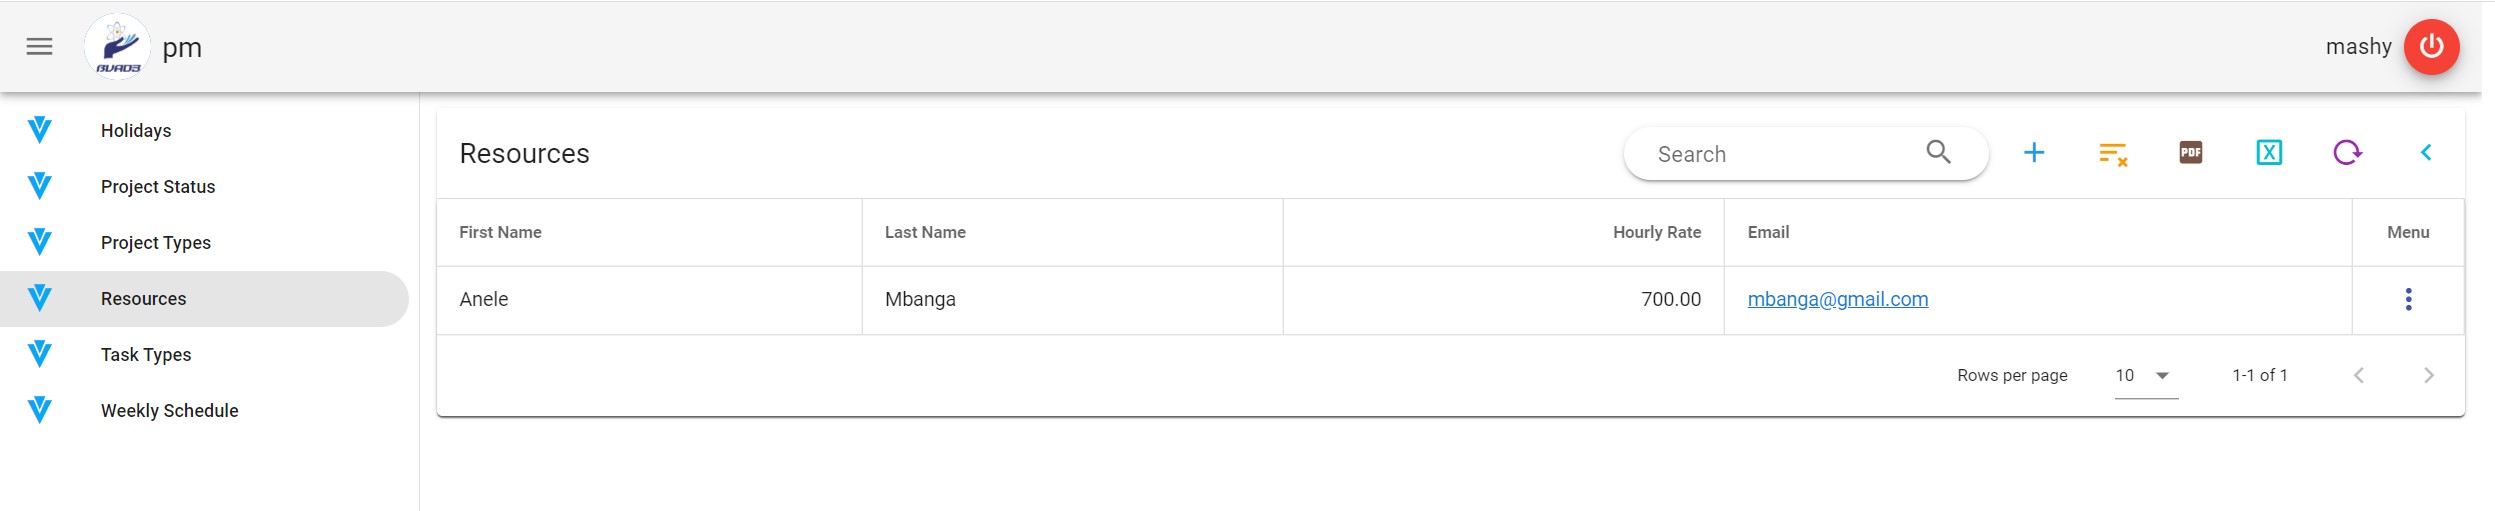Refresh the Resources table
The image size is (2495, 511).
coord(2347,153)
